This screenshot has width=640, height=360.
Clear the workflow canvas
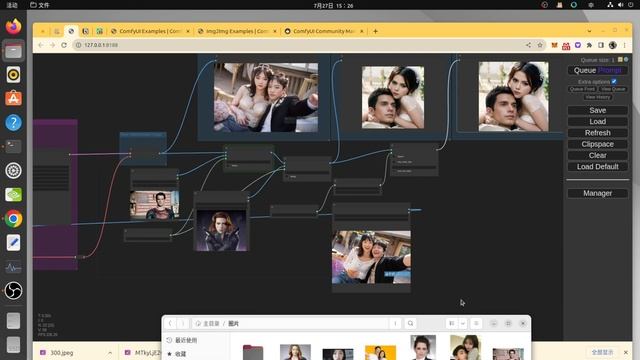598,156
